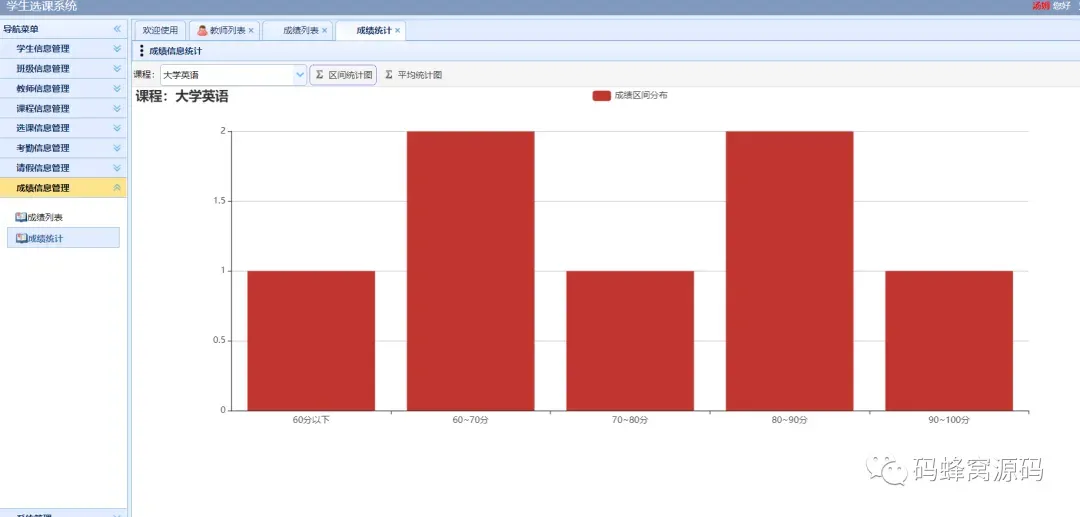Click the 90~100分 bar in chart
The image size is (1080, 517).
click(x=949, y=341)
